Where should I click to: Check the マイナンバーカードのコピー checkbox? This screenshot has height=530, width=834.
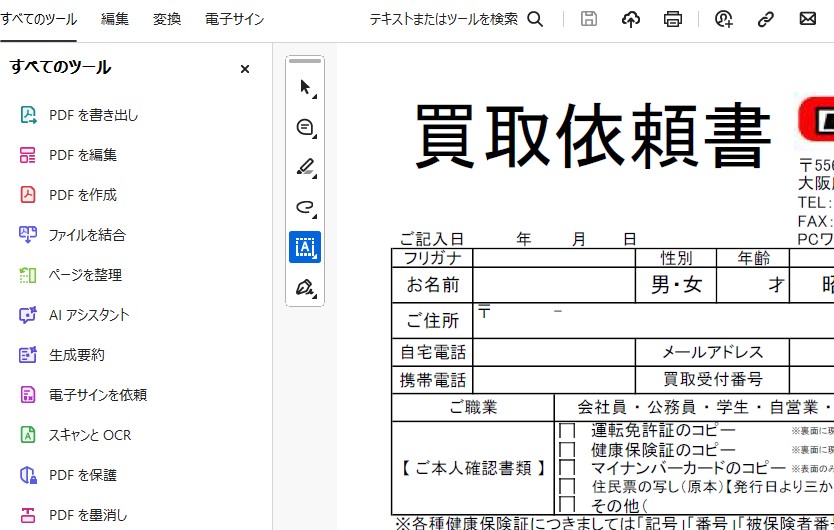coord(567,468)
